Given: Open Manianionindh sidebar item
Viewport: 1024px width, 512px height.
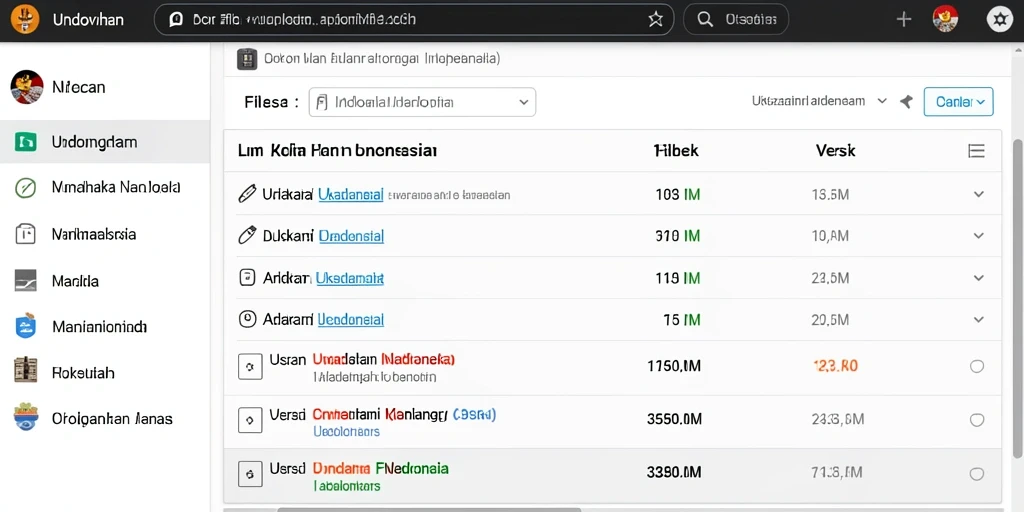Looking at the screenshot, I should (104, 327).
